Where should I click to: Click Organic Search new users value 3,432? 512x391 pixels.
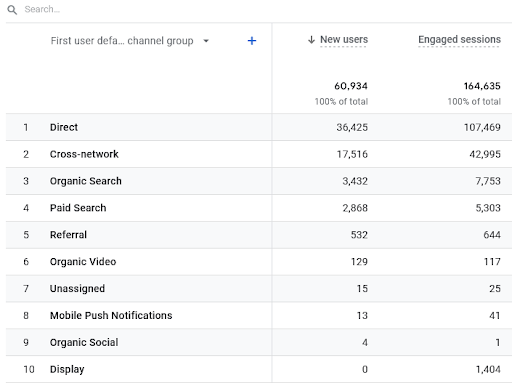coord(355,181)
